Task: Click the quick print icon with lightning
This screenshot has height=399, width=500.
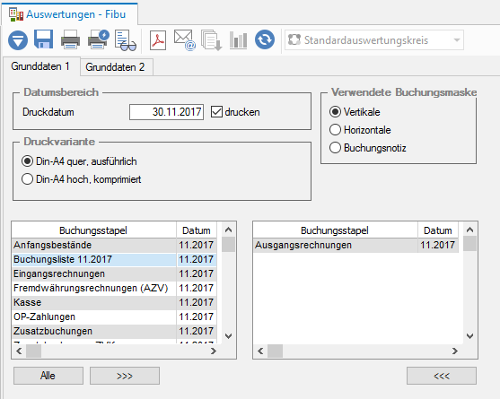Action: pyautogui.click(x=98, y=40)
